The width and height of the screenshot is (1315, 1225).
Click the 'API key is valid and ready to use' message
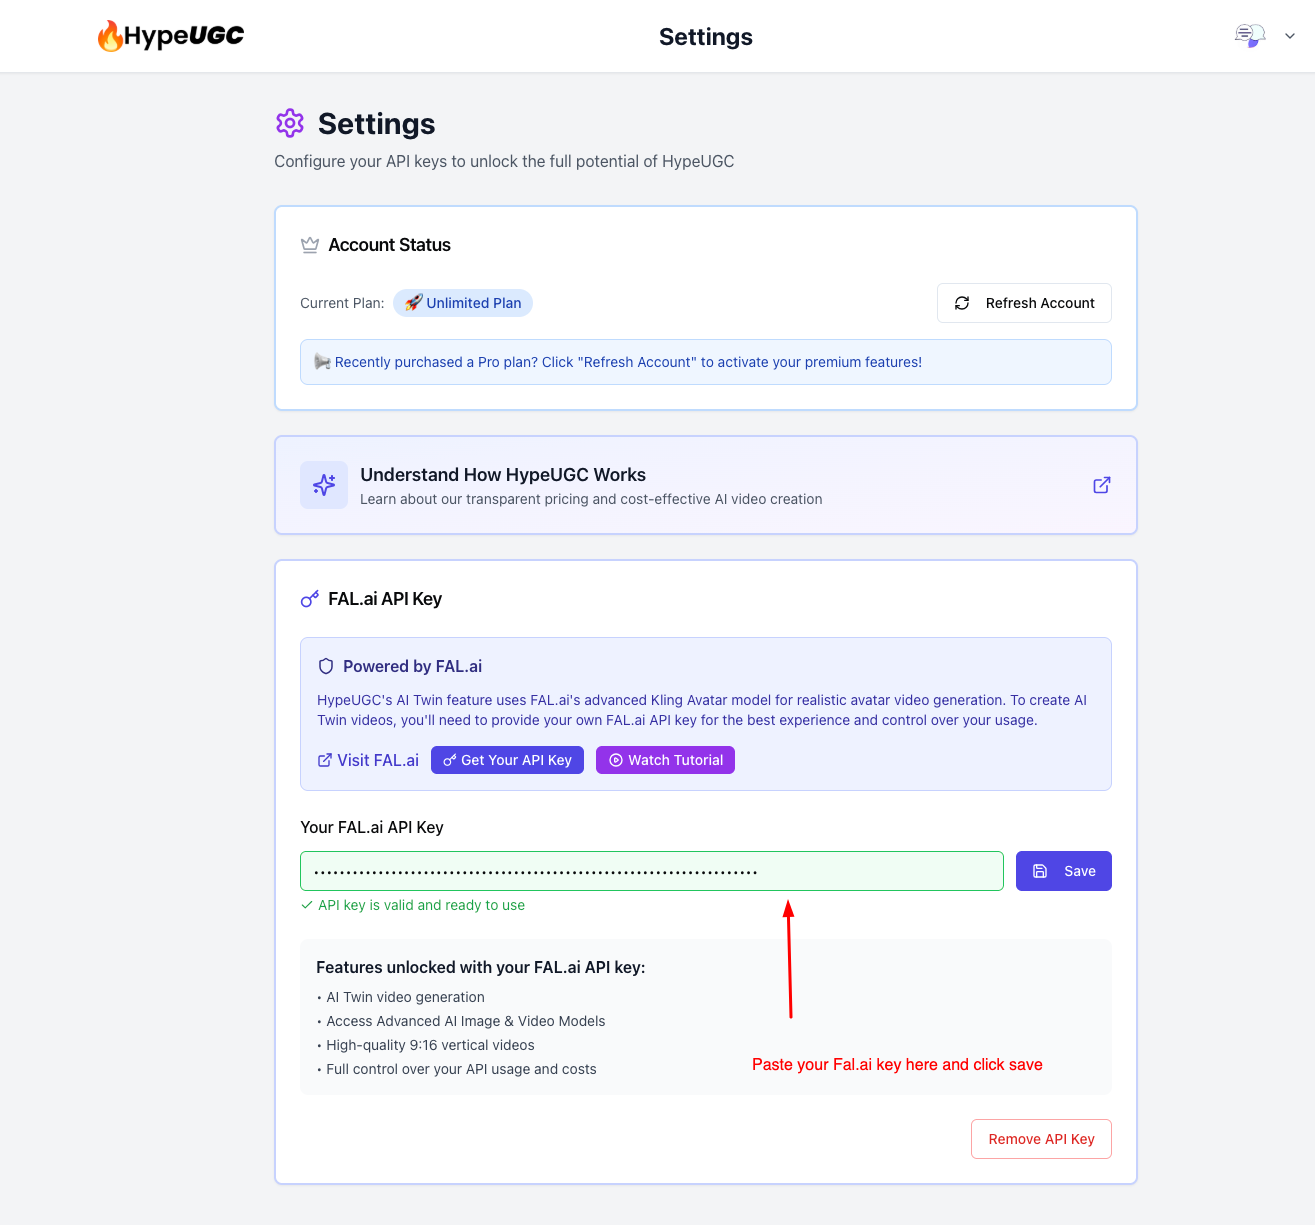(413, 905)
